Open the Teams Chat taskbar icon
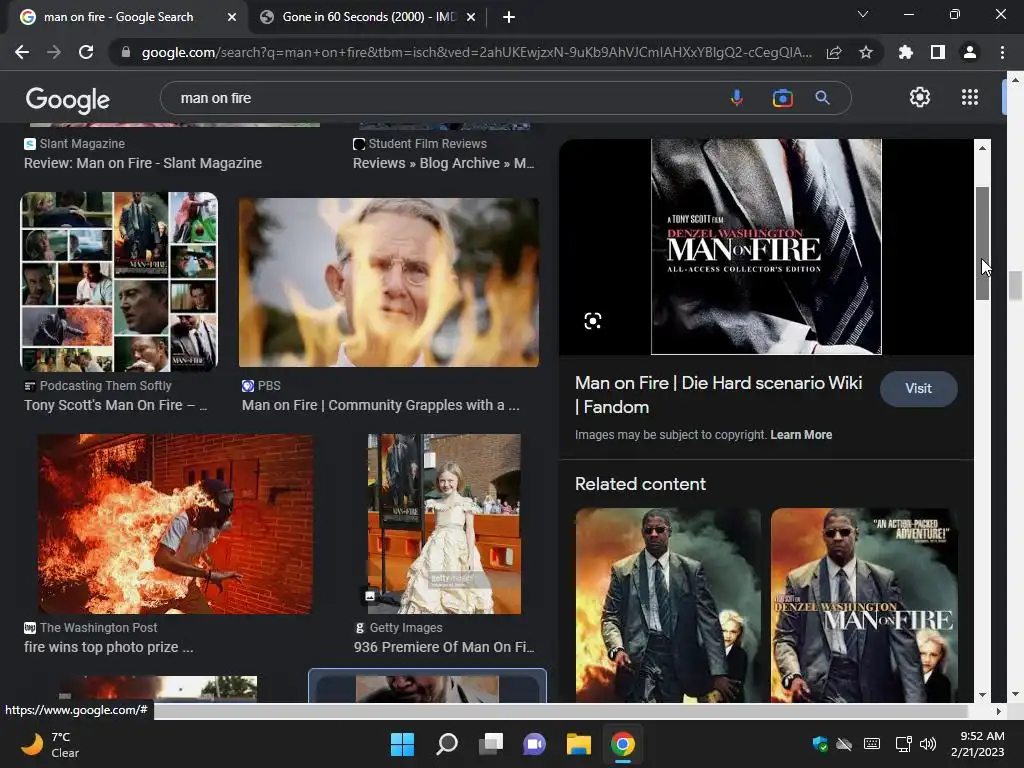This screenshot has width=1024, height=768. click(x=534, y=744)
